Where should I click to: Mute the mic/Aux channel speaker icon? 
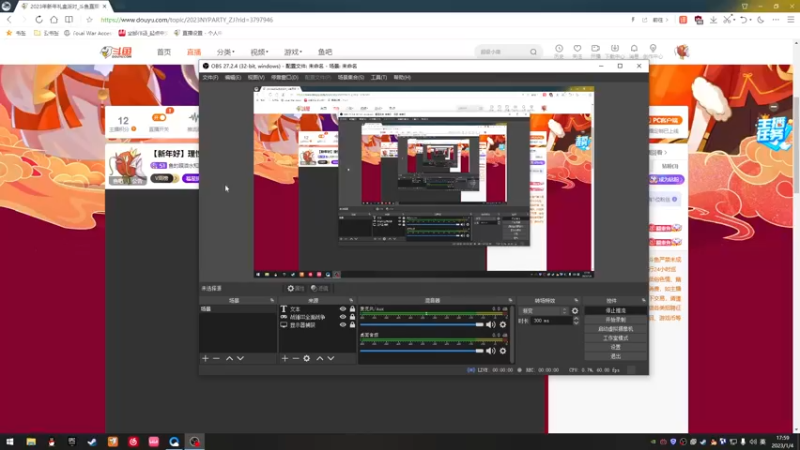pyautogui.click(x=491, y=324)
